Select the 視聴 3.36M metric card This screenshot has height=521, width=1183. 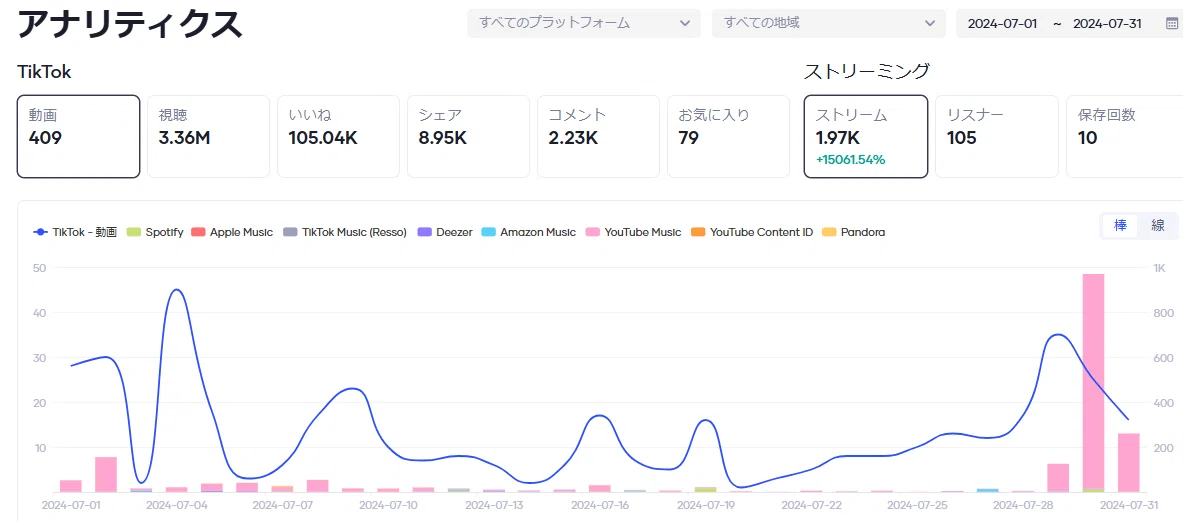(208, 136)
